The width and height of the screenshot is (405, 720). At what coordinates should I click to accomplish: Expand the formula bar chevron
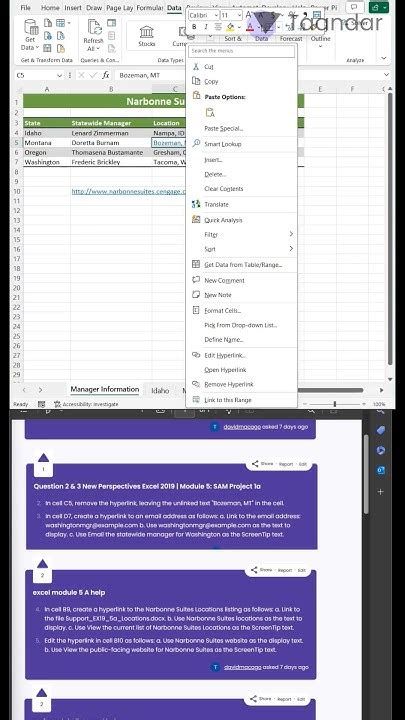click(x=387, y=75)
